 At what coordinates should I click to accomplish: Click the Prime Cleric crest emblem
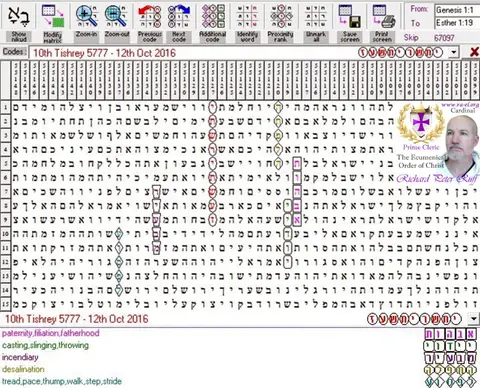[x=421, y=123]
